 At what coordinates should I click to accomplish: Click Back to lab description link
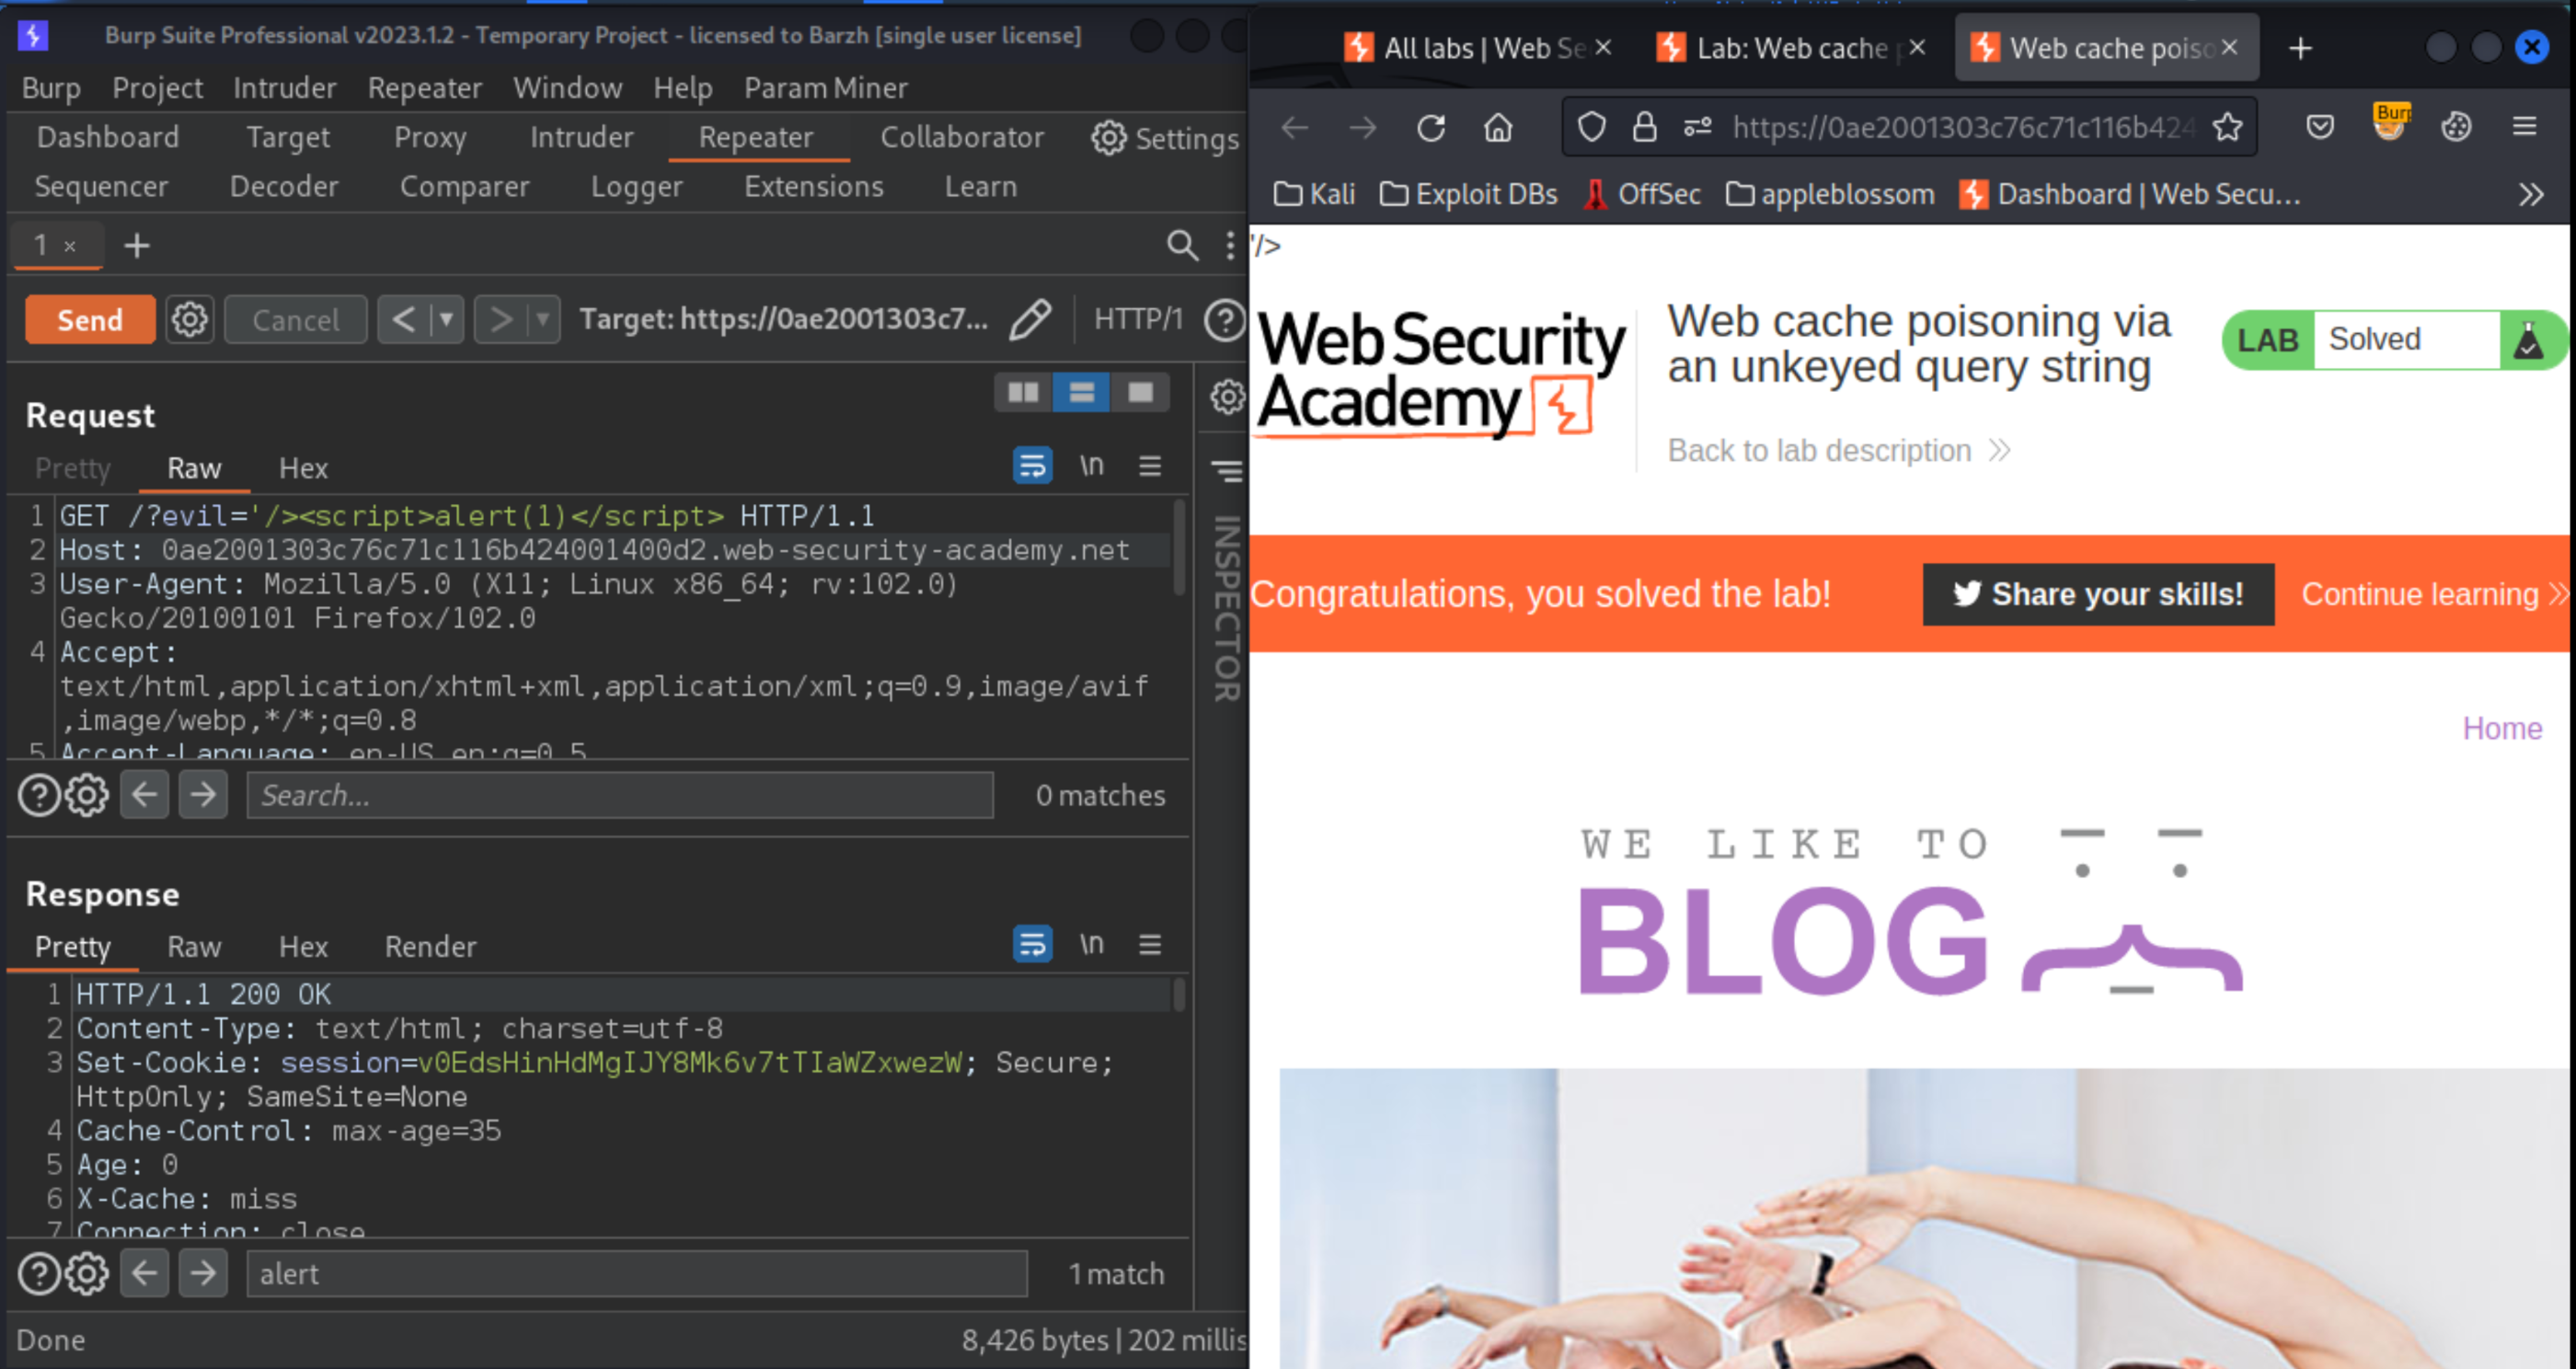tap(1838, 451)
